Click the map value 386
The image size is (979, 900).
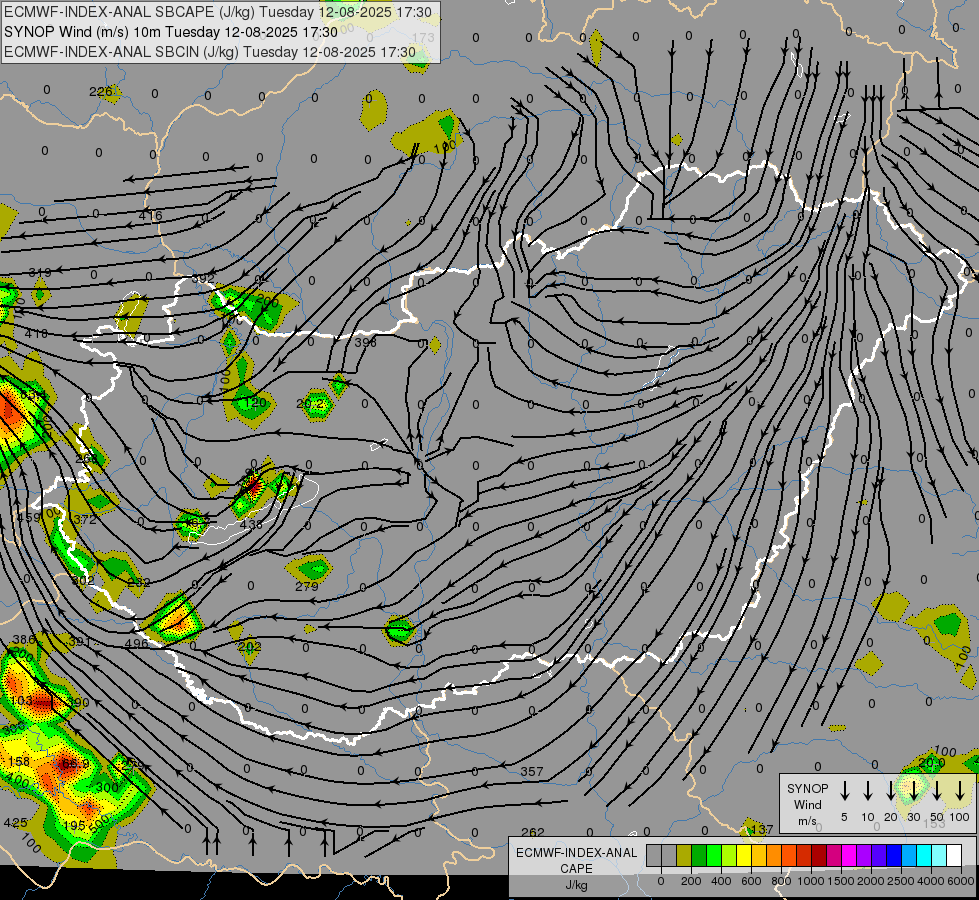(x=24, y=640)
